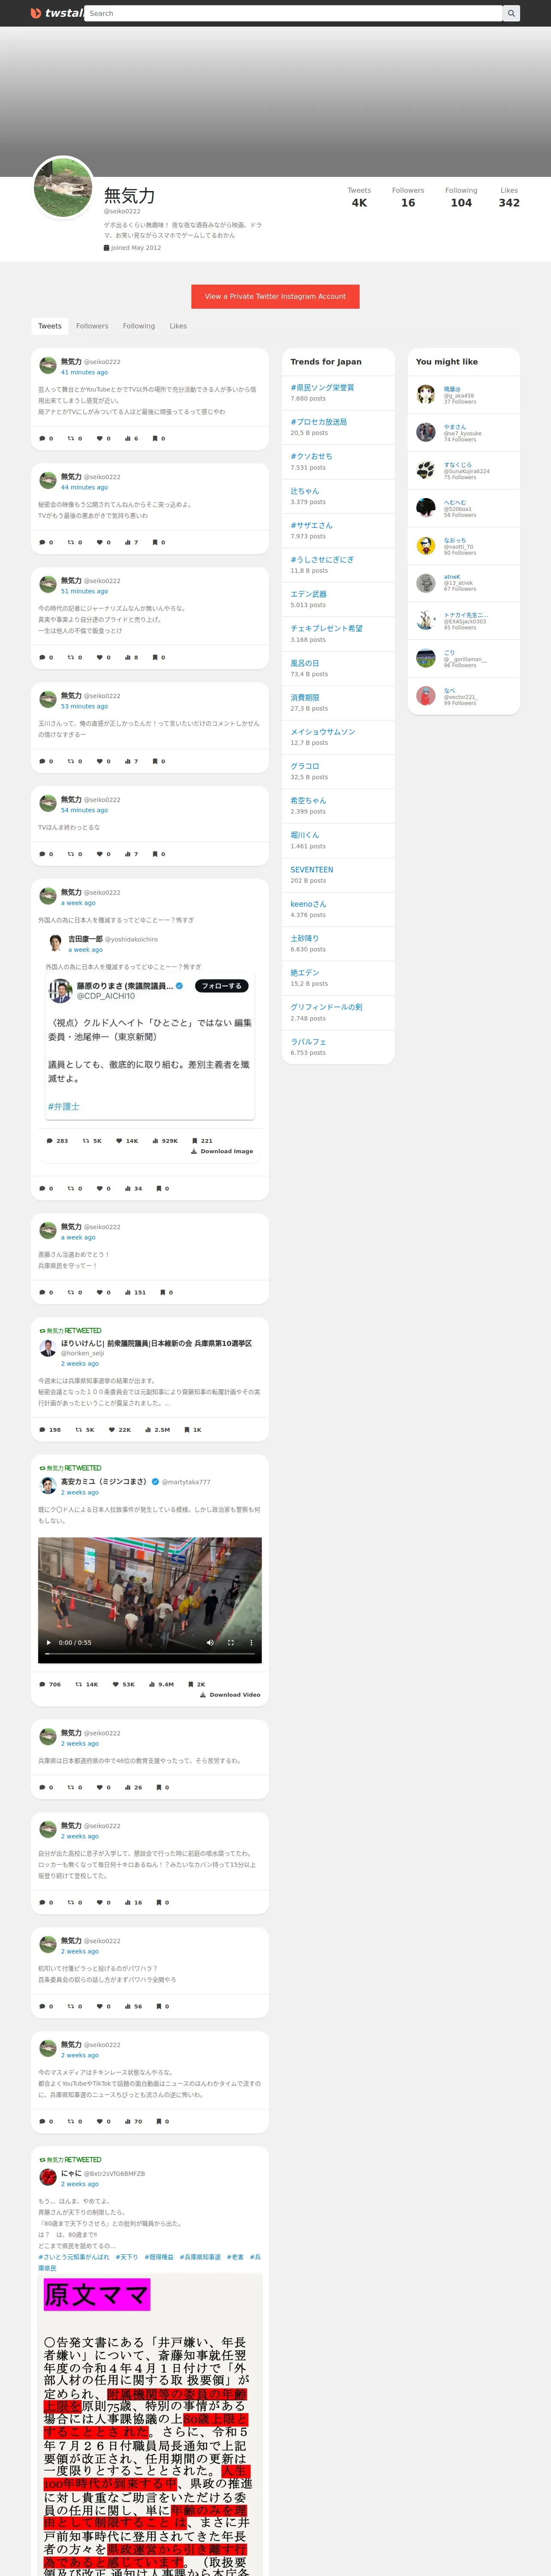This screenshot has width=551, height=2576.
Task: Switch to the Likes tab
Action: tap(178, 326)
